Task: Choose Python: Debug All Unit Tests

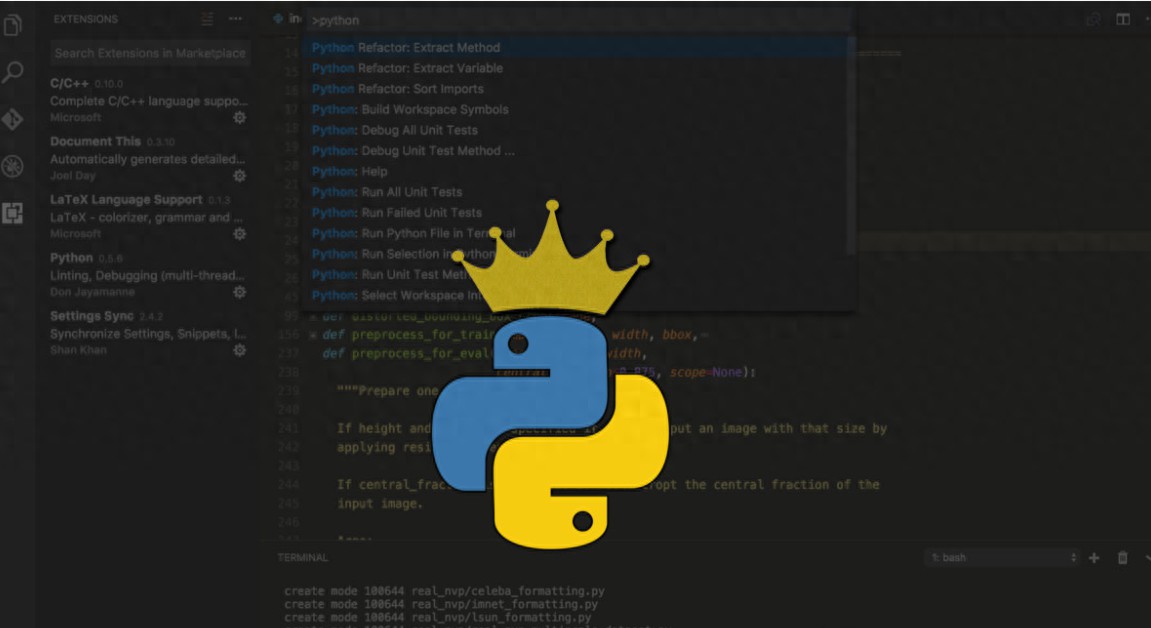Action: click(x=575, y=130)
